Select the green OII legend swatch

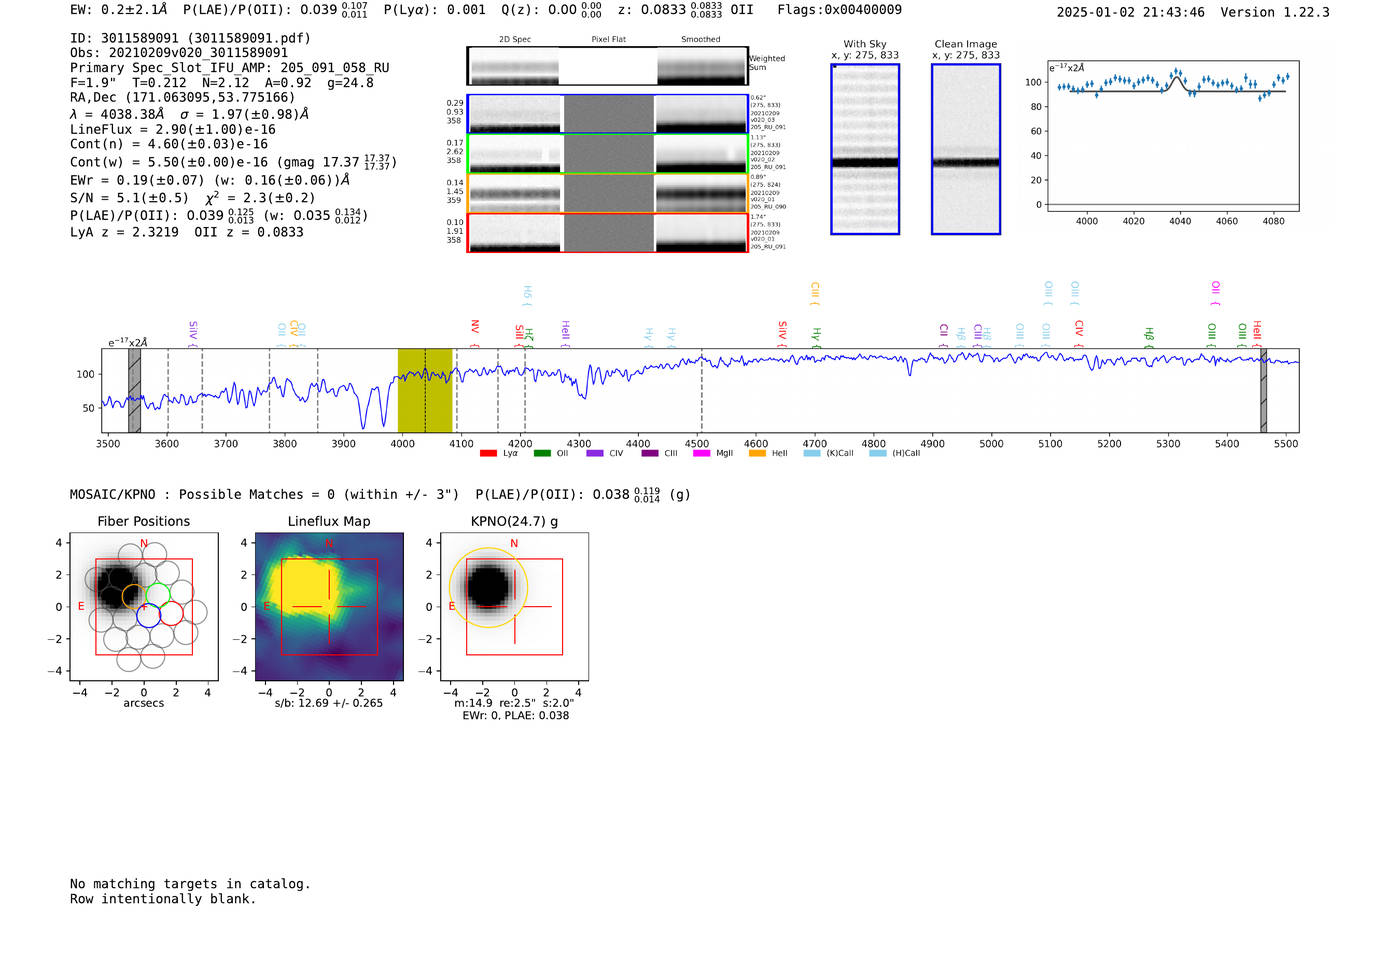[542, 454]
